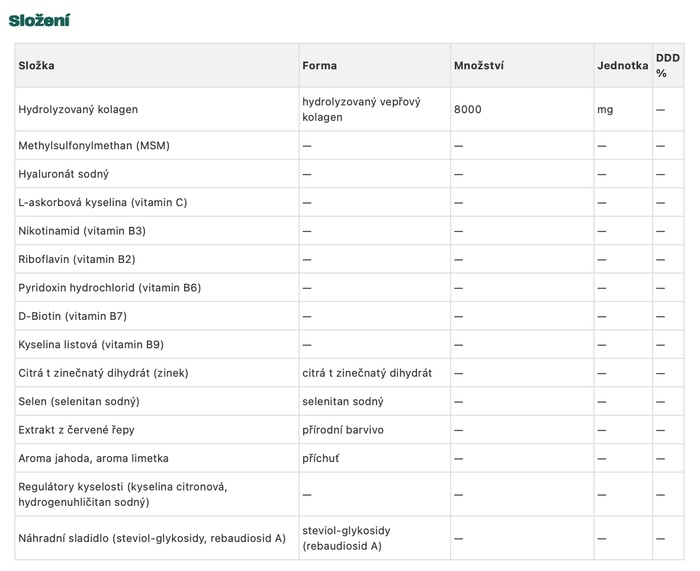Viewport: 700px width, 571px height.
Task: Click the 8000 amount value
Action: (467, 109)
